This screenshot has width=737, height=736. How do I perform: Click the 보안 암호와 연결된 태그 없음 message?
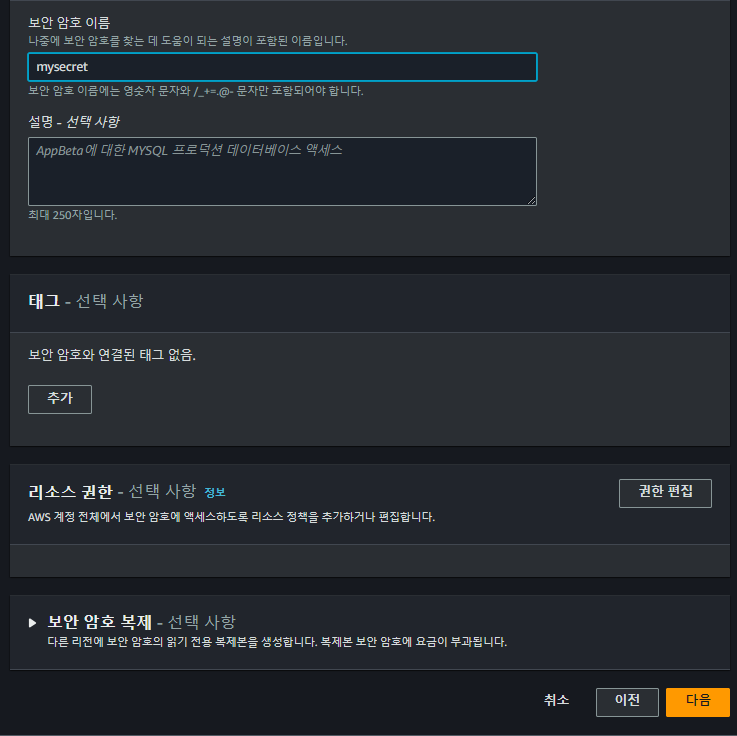pyautogui.click(x=112, y=355)
